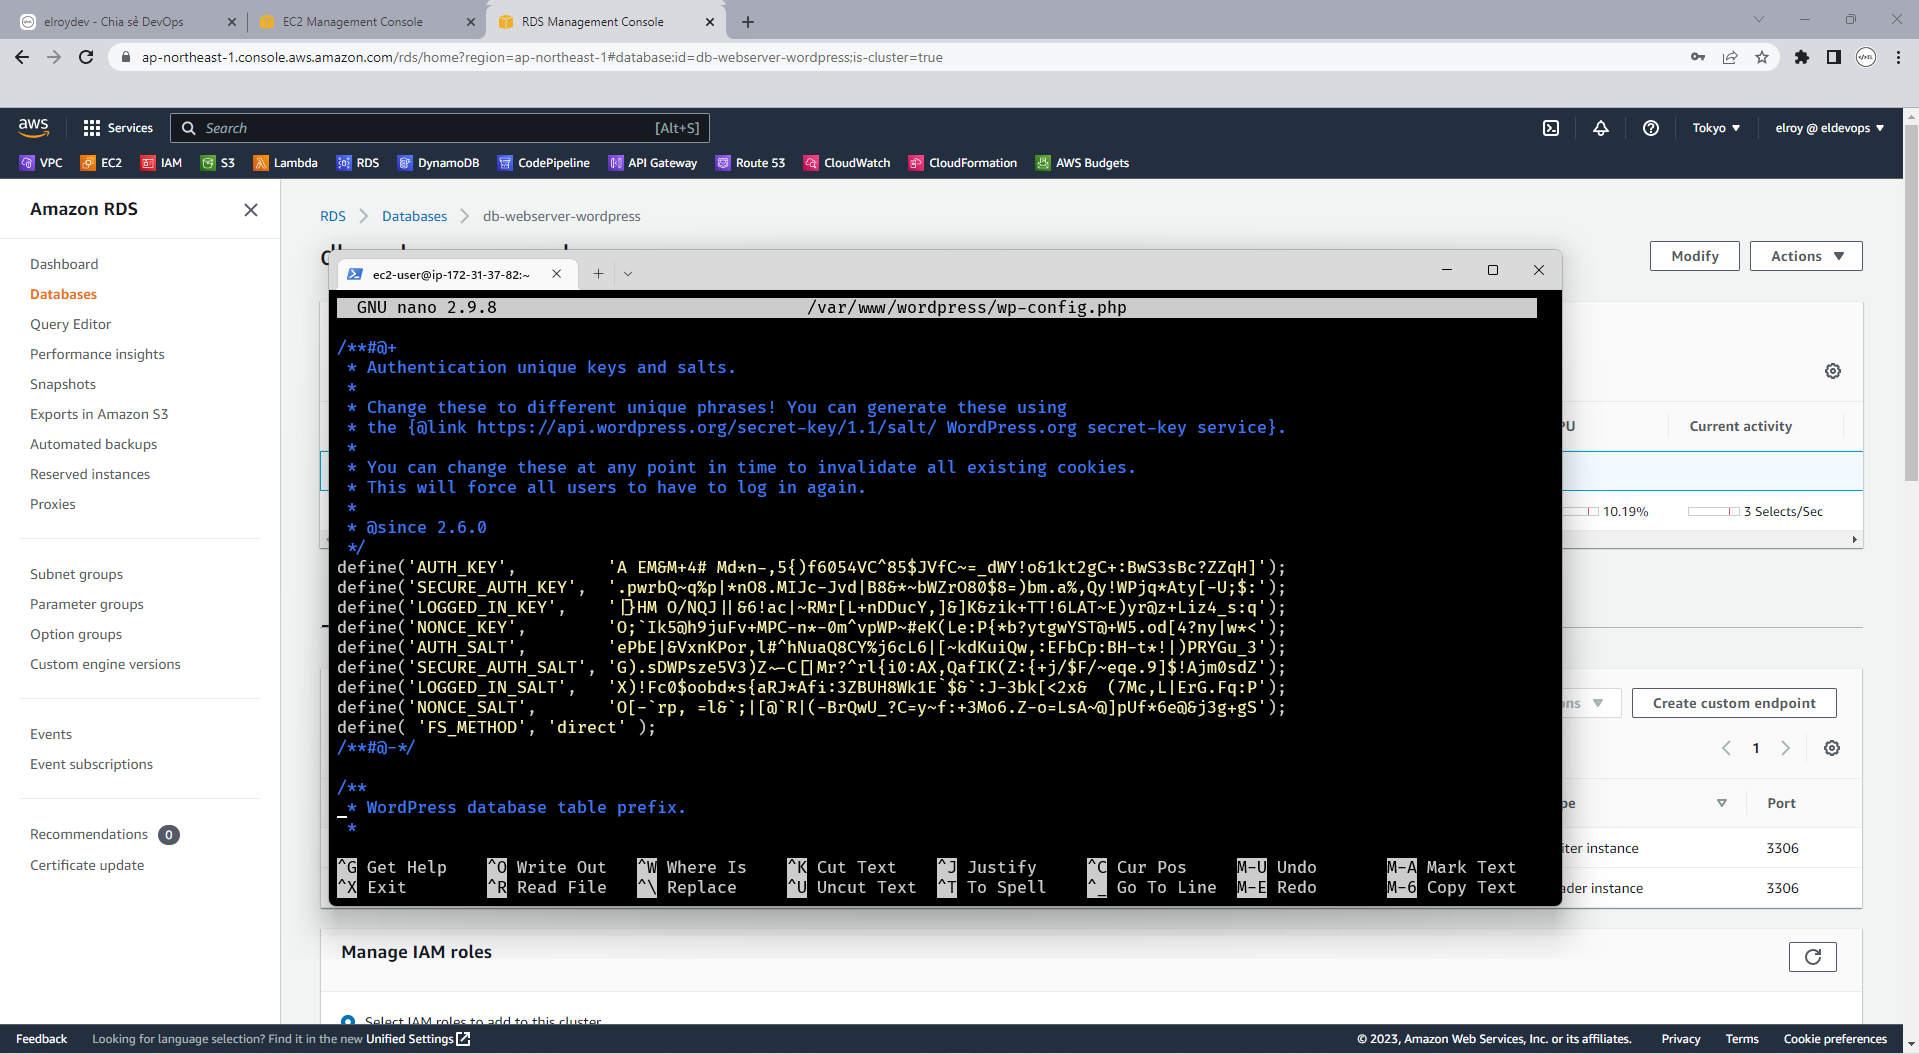Reload the browser page
This screenshot has height=1054, width=1919.
86,57
